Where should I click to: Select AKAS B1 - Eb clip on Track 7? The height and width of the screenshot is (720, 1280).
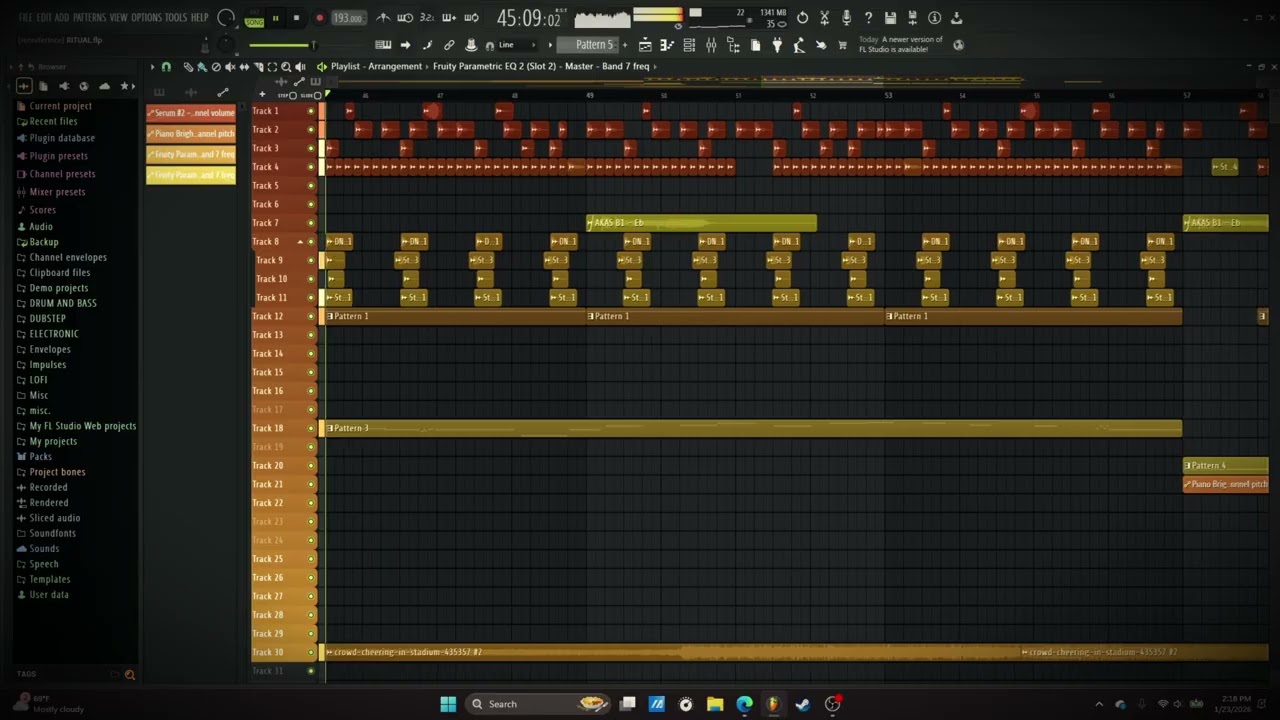tap(701, 223)
